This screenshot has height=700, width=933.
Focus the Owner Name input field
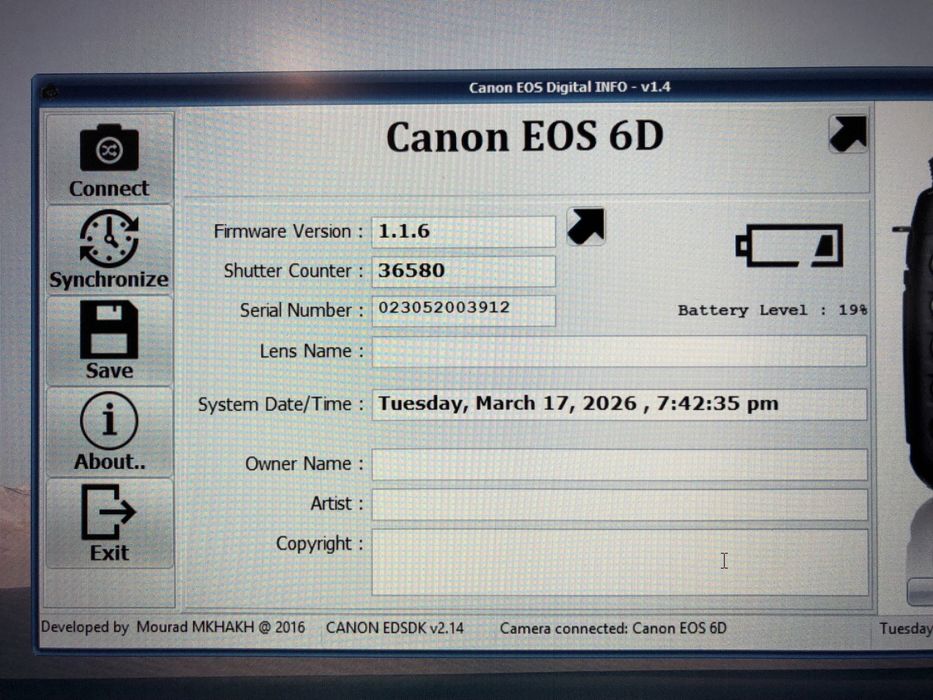click(619, 464)
